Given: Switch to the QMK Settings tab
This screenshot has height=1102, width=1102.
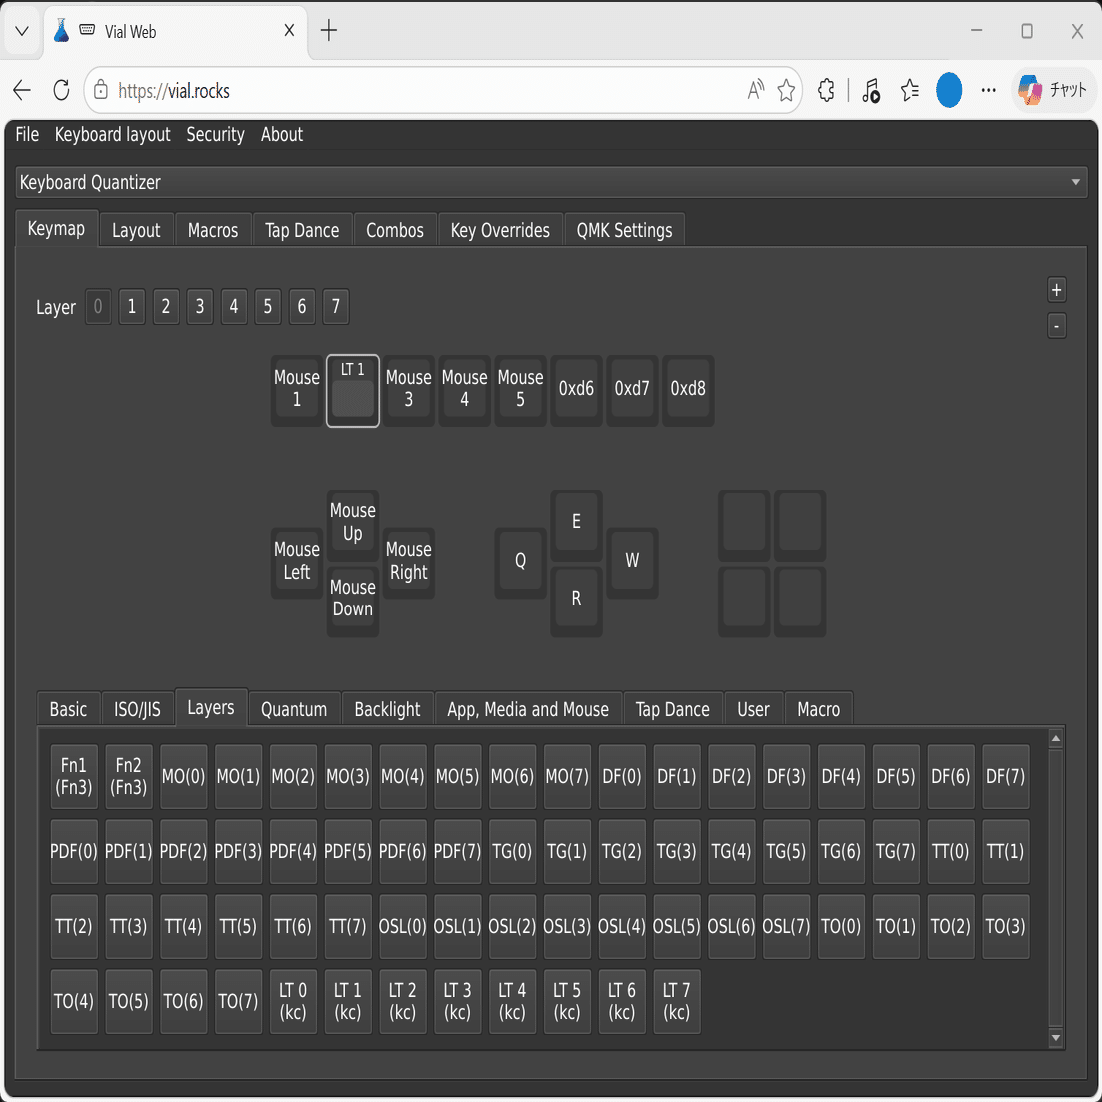Looking at the screenshot, I should click(624, 230).
